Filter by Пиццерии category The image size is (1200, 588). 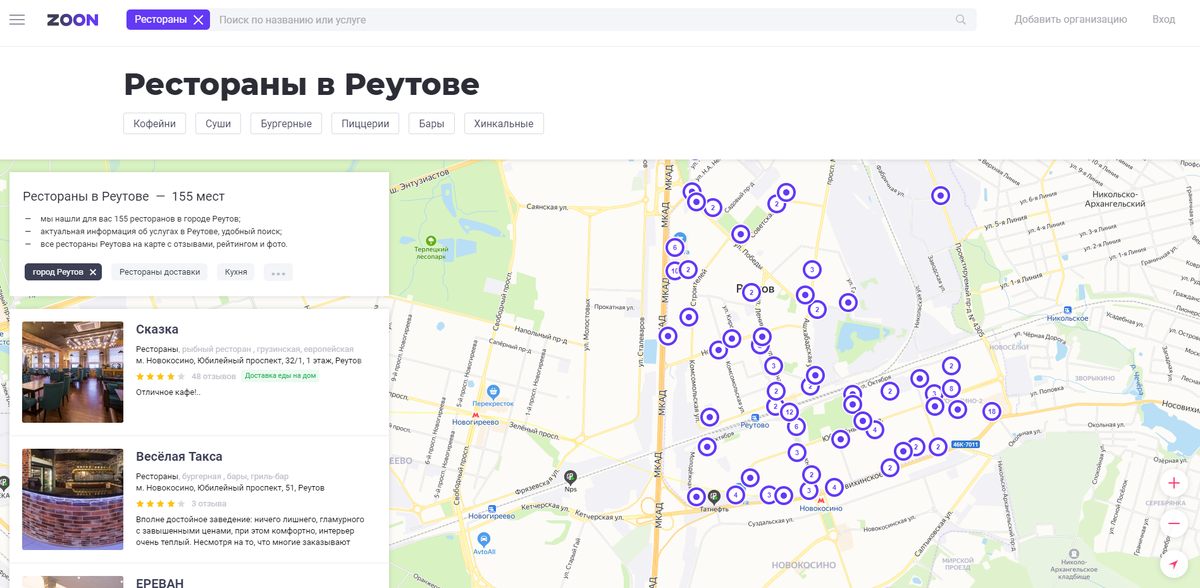click(366, 124)
